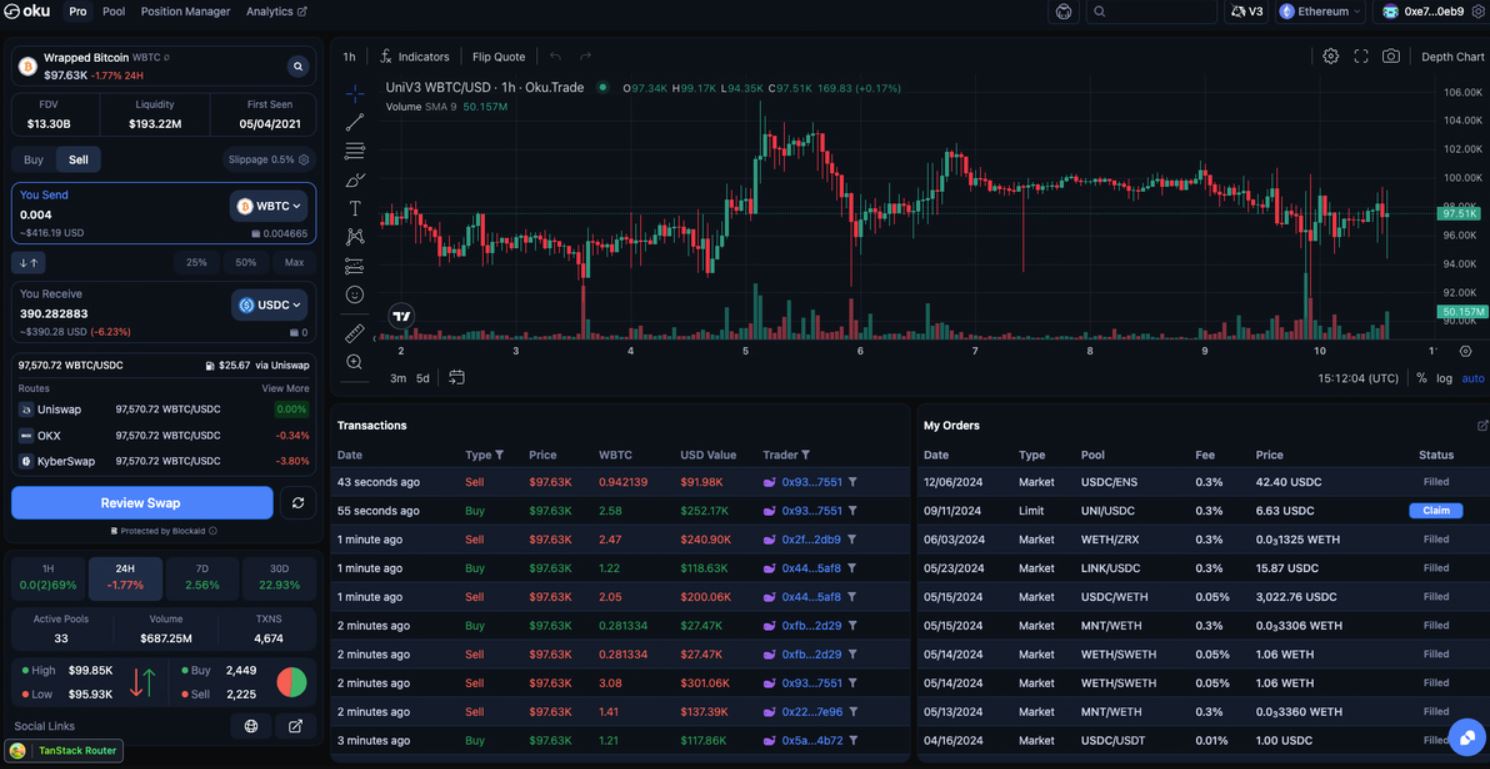Refresh the swap quote
Viewport: 1490px width, 769px height.
coord(297,503)
